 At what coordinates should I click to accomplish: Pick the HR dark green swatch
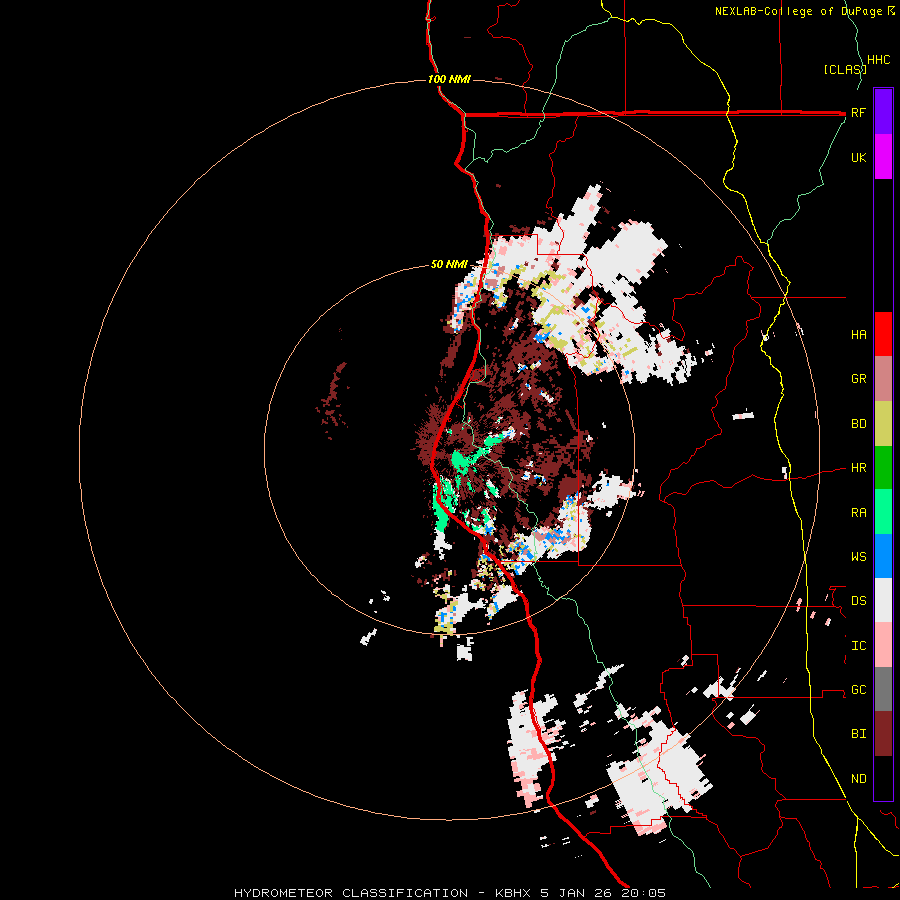[883, 468]
